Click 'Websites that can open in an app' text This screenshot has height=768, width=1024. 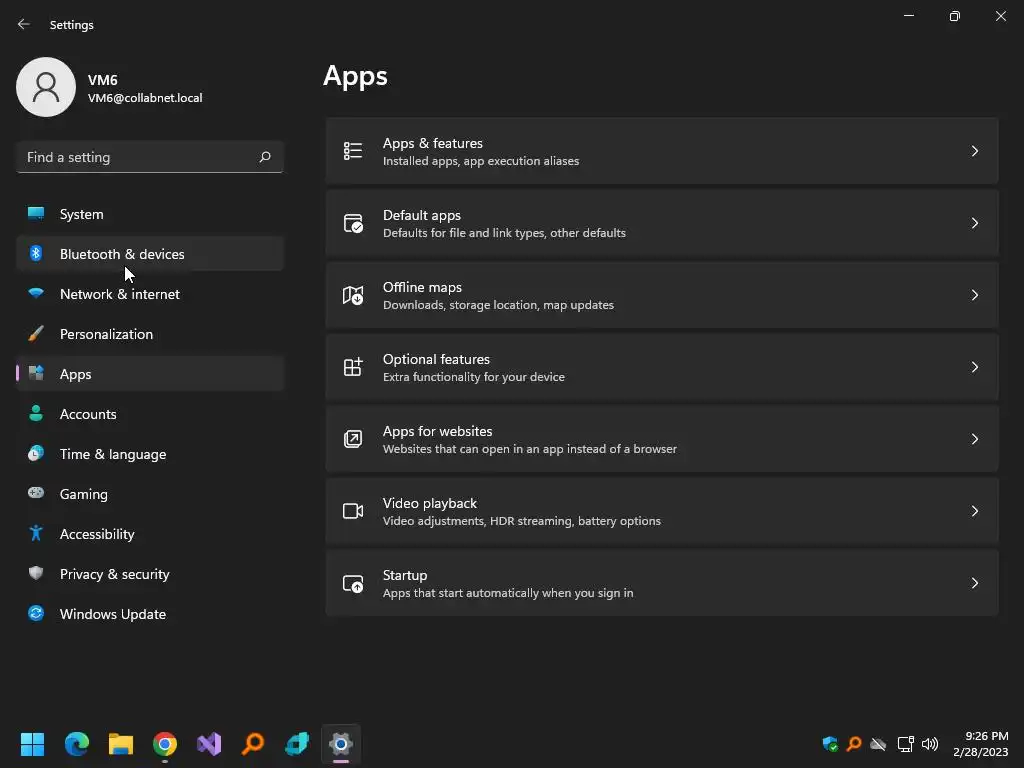[x=530, y=449]
